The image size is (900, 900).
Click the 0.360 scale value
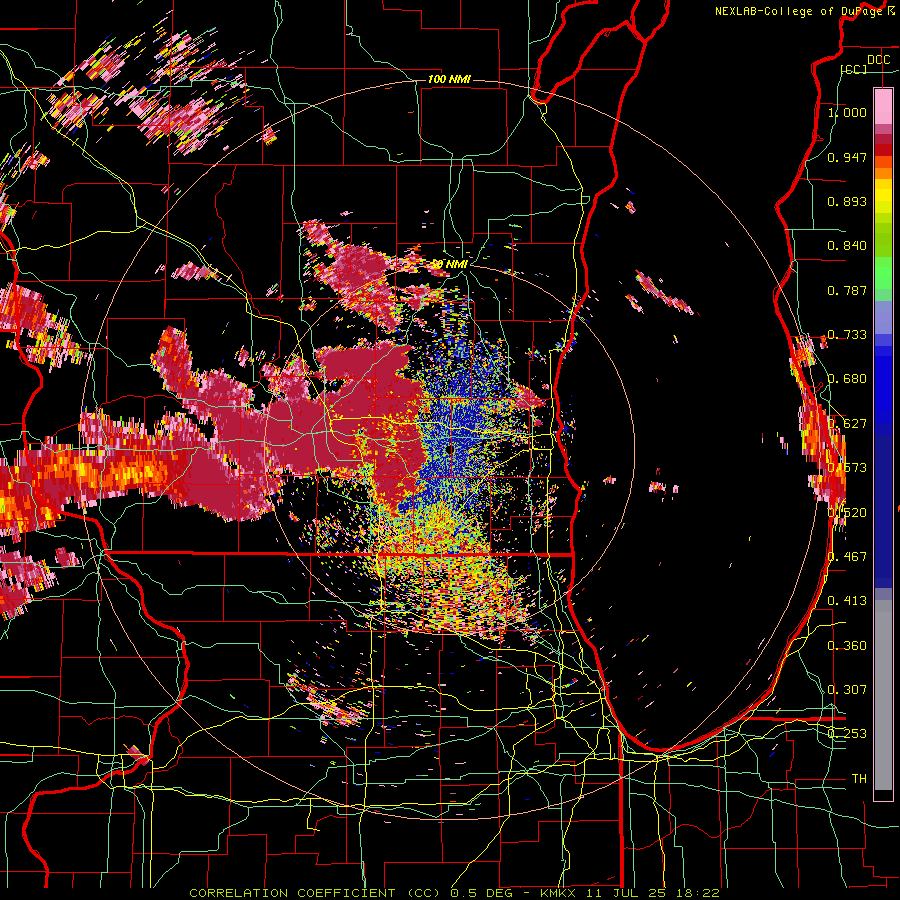point(847,646)
